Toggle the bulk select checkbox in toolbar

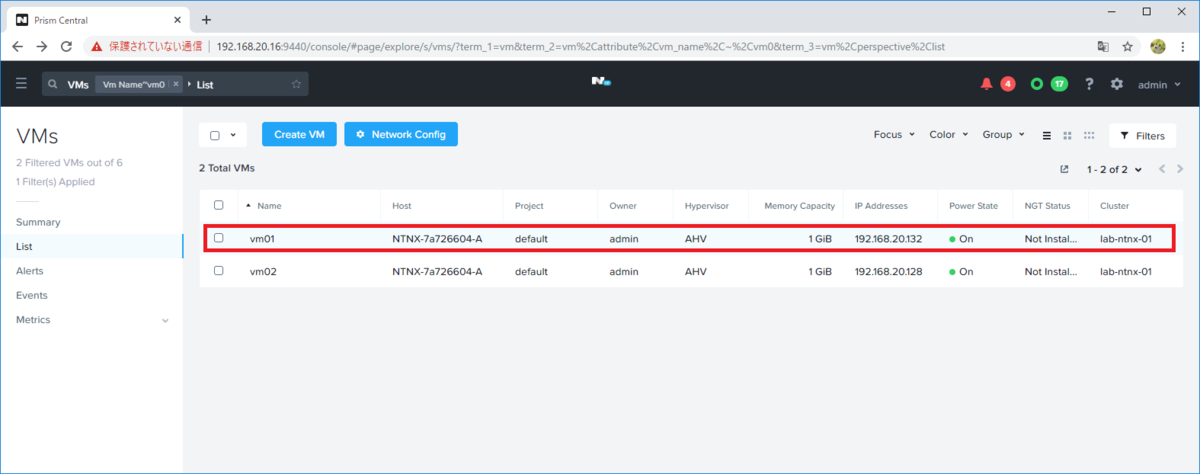[215, 135]
